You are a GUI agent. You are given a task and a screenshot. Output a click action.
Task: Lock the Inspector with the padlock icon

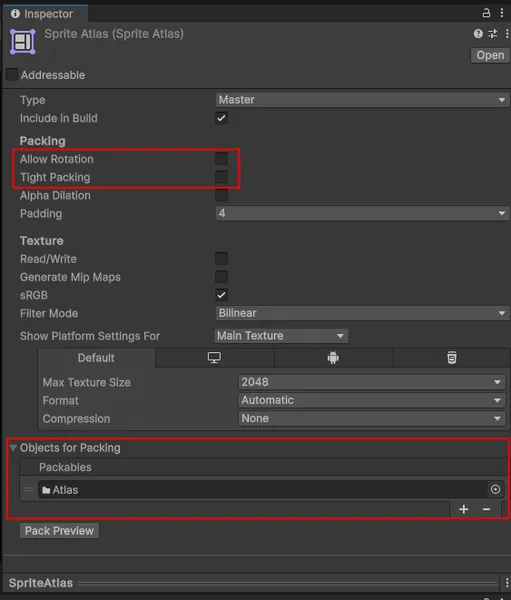(x=486, y=13)
